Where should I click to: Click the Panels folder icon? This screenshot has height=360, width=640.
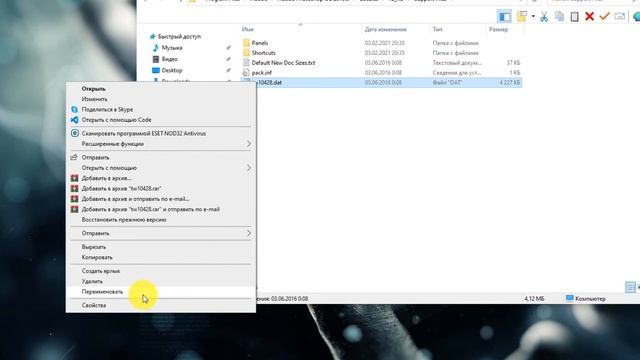[246, 42]
